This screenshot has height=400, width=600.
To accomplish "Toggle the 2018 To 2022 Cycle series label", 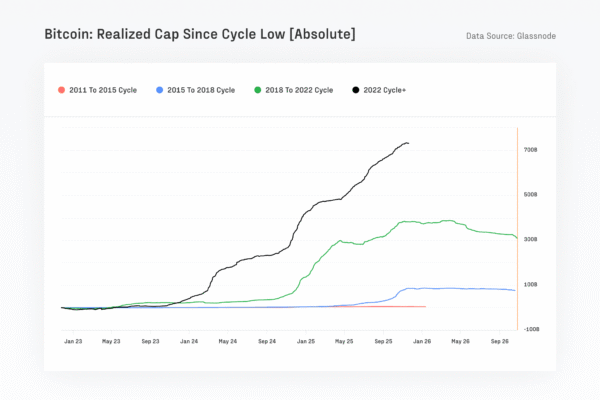I will [x=300, y=90].
